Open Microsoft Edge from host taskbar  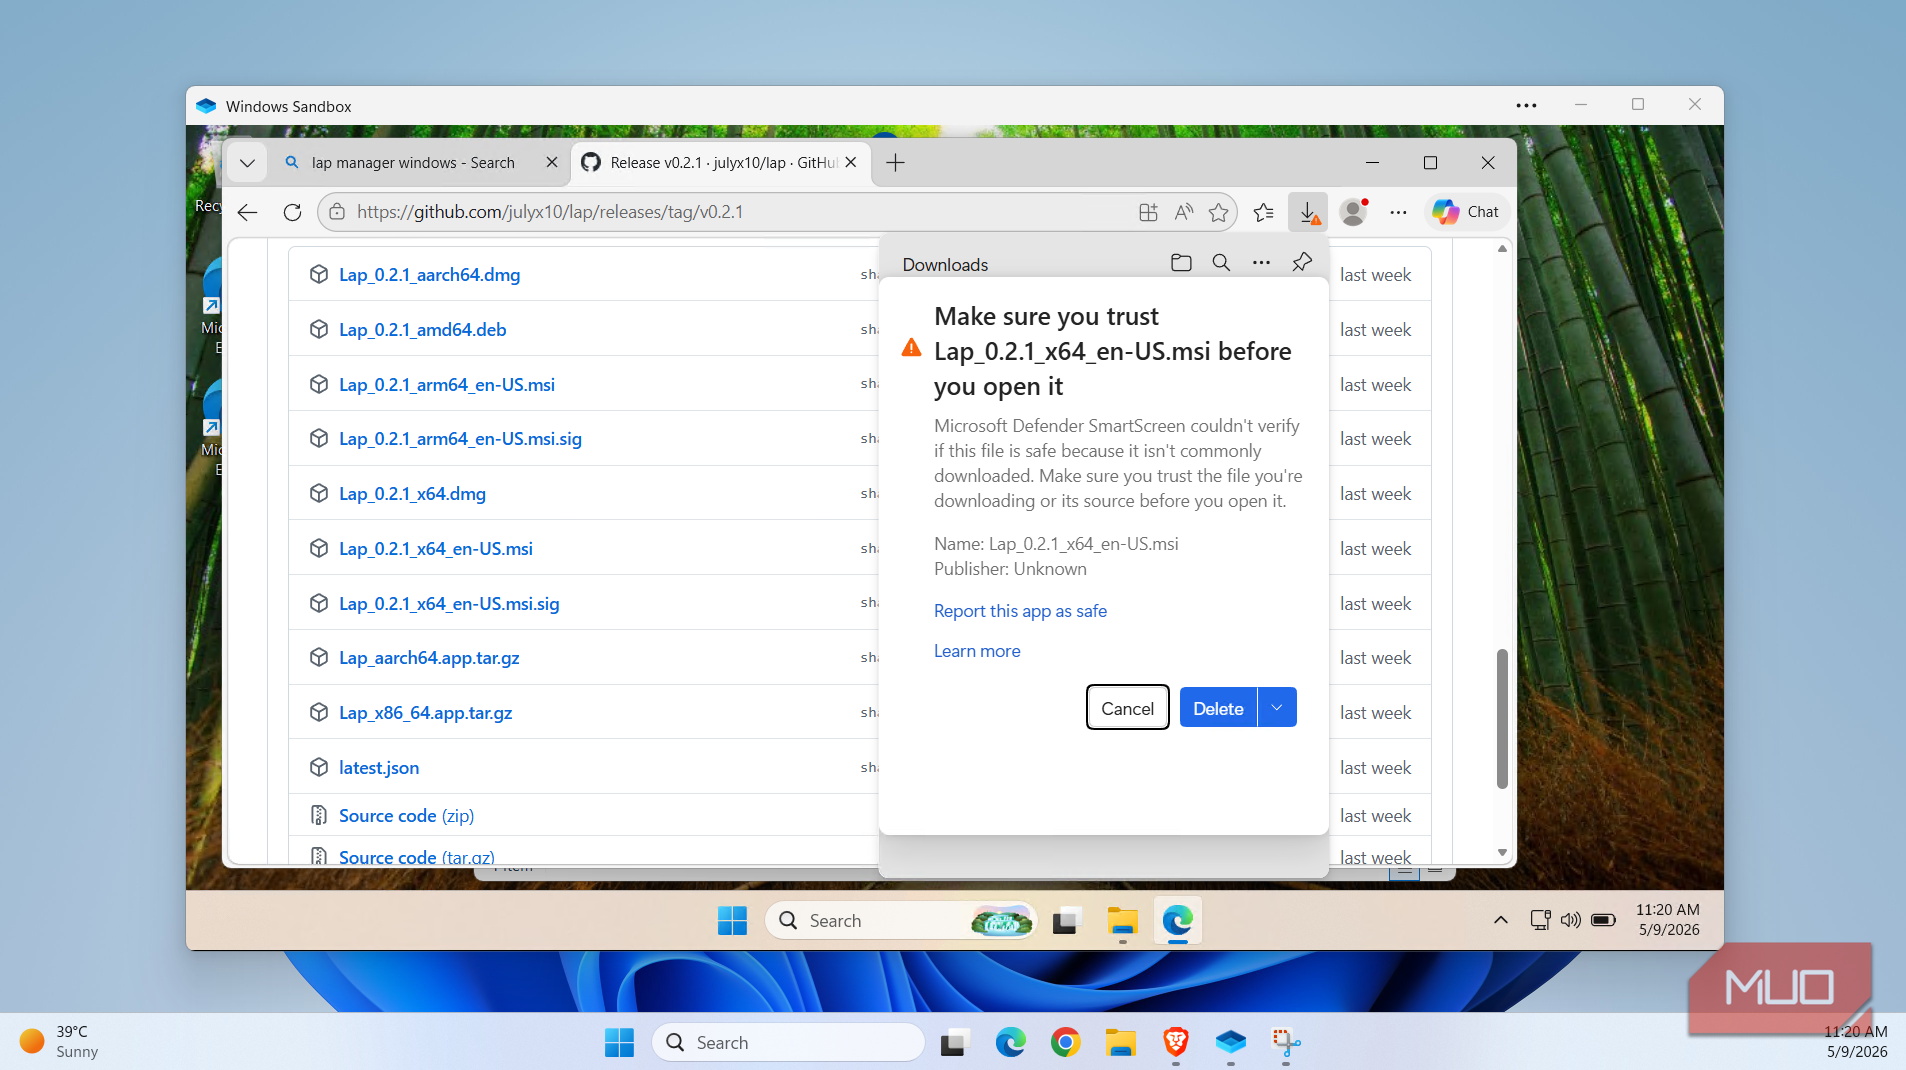click(1010, 1043)
